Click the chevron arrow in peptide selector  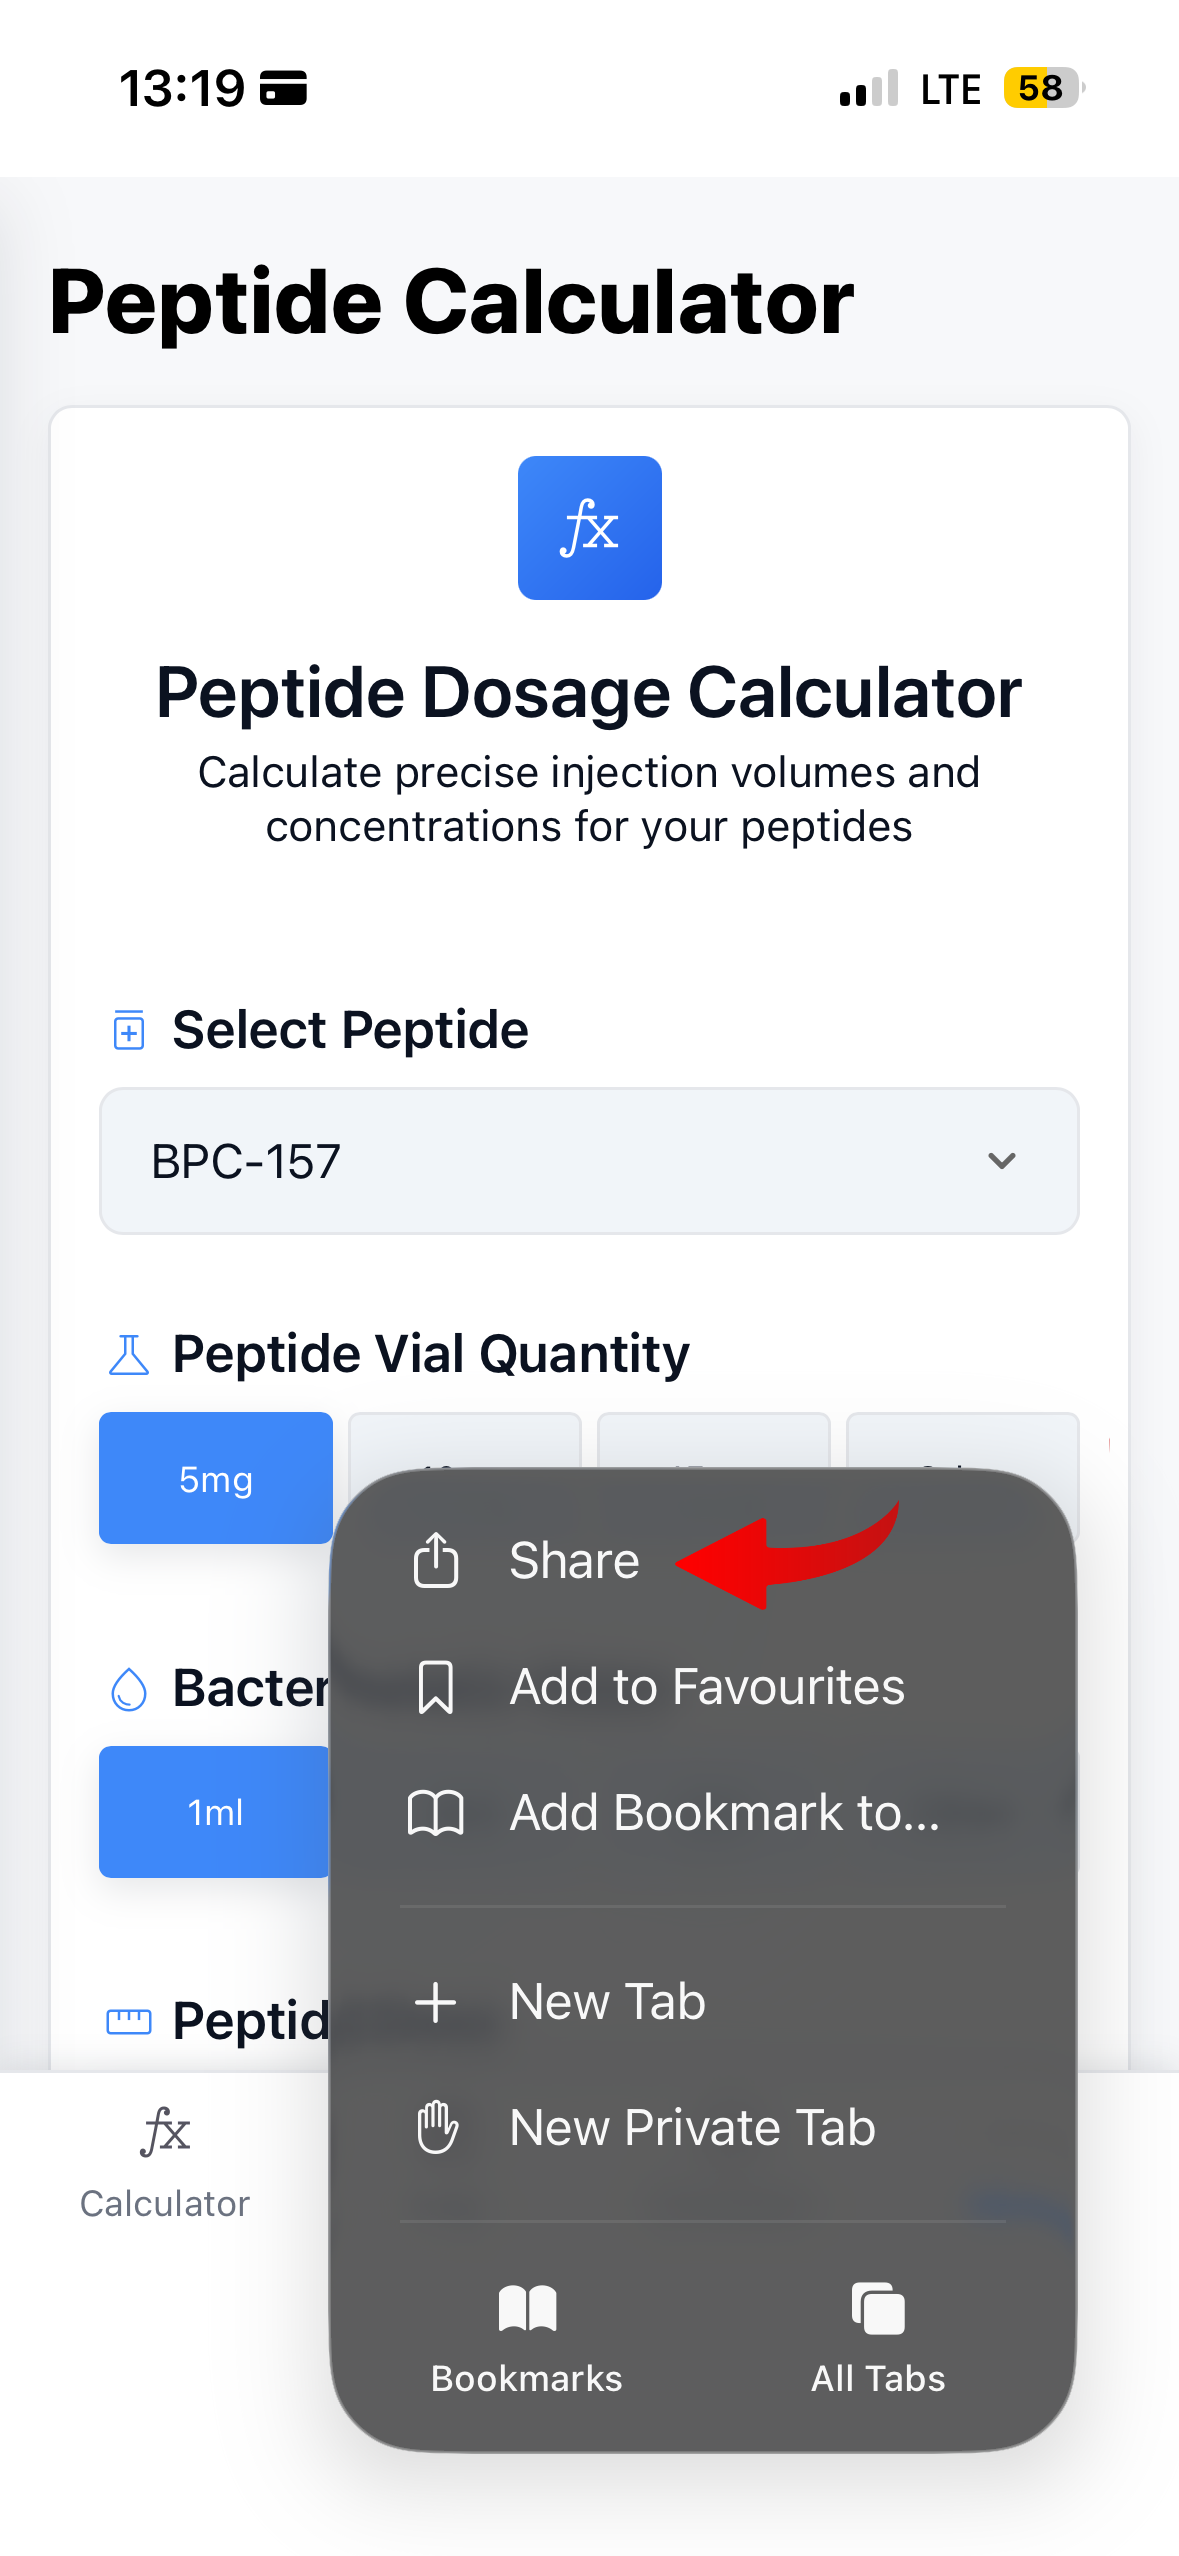[1001, 1161]
